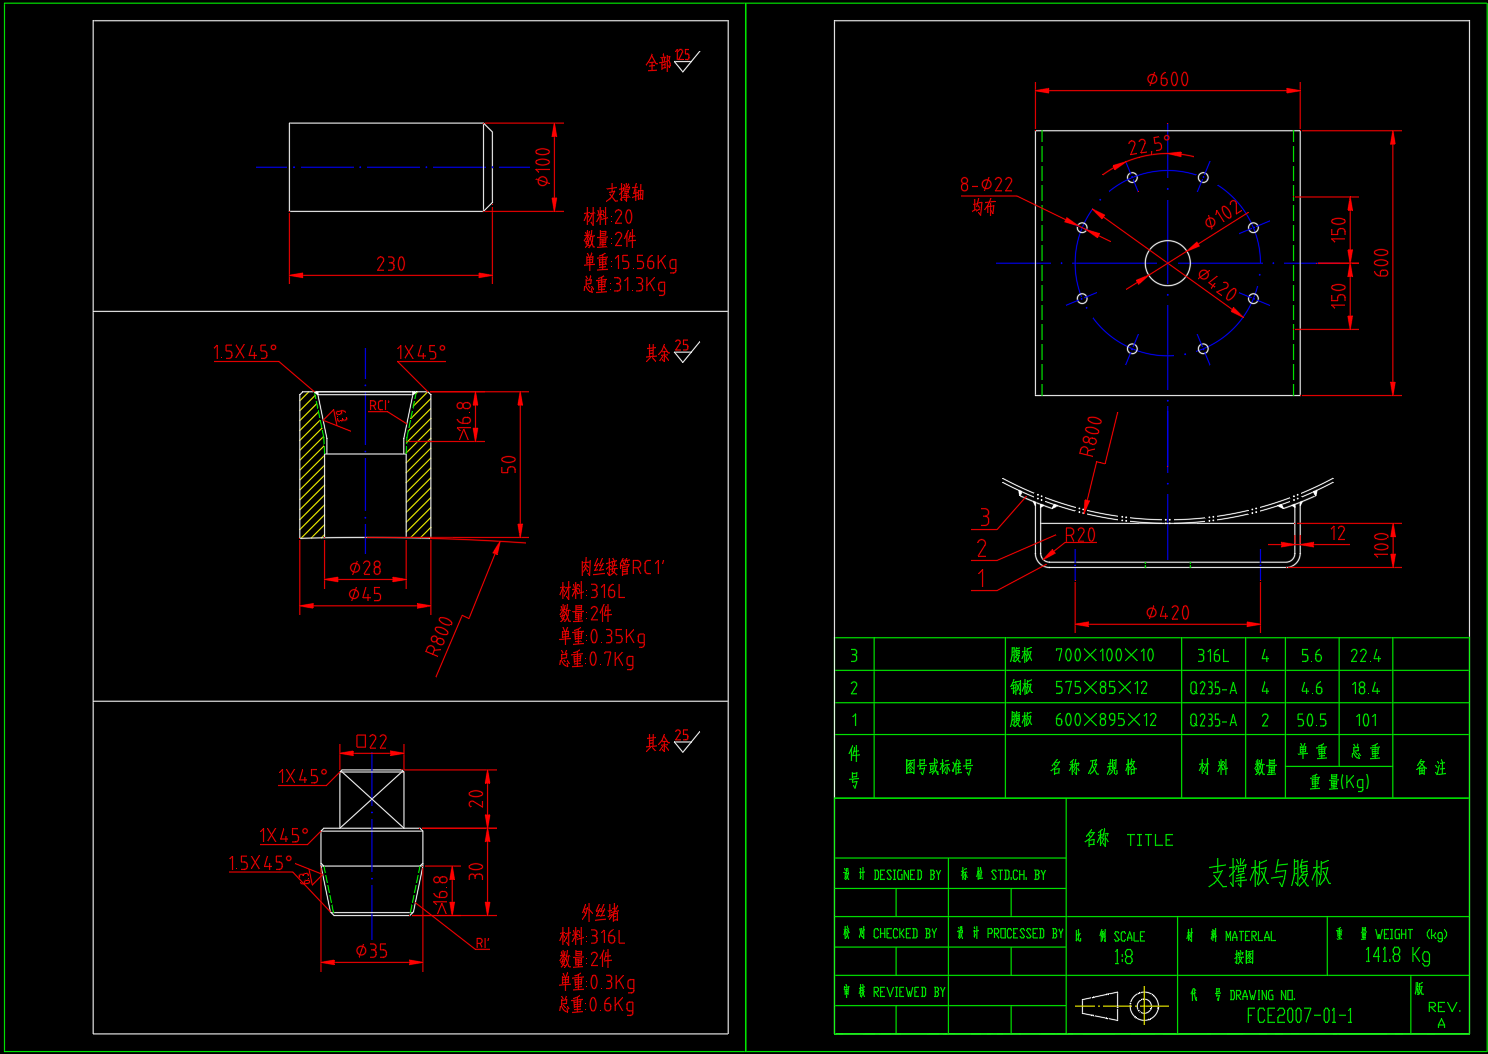The image size is (1488, 1054).
Task: Click the 8-Φ22 均布 hole callout
Action: [x=985, y=189]
